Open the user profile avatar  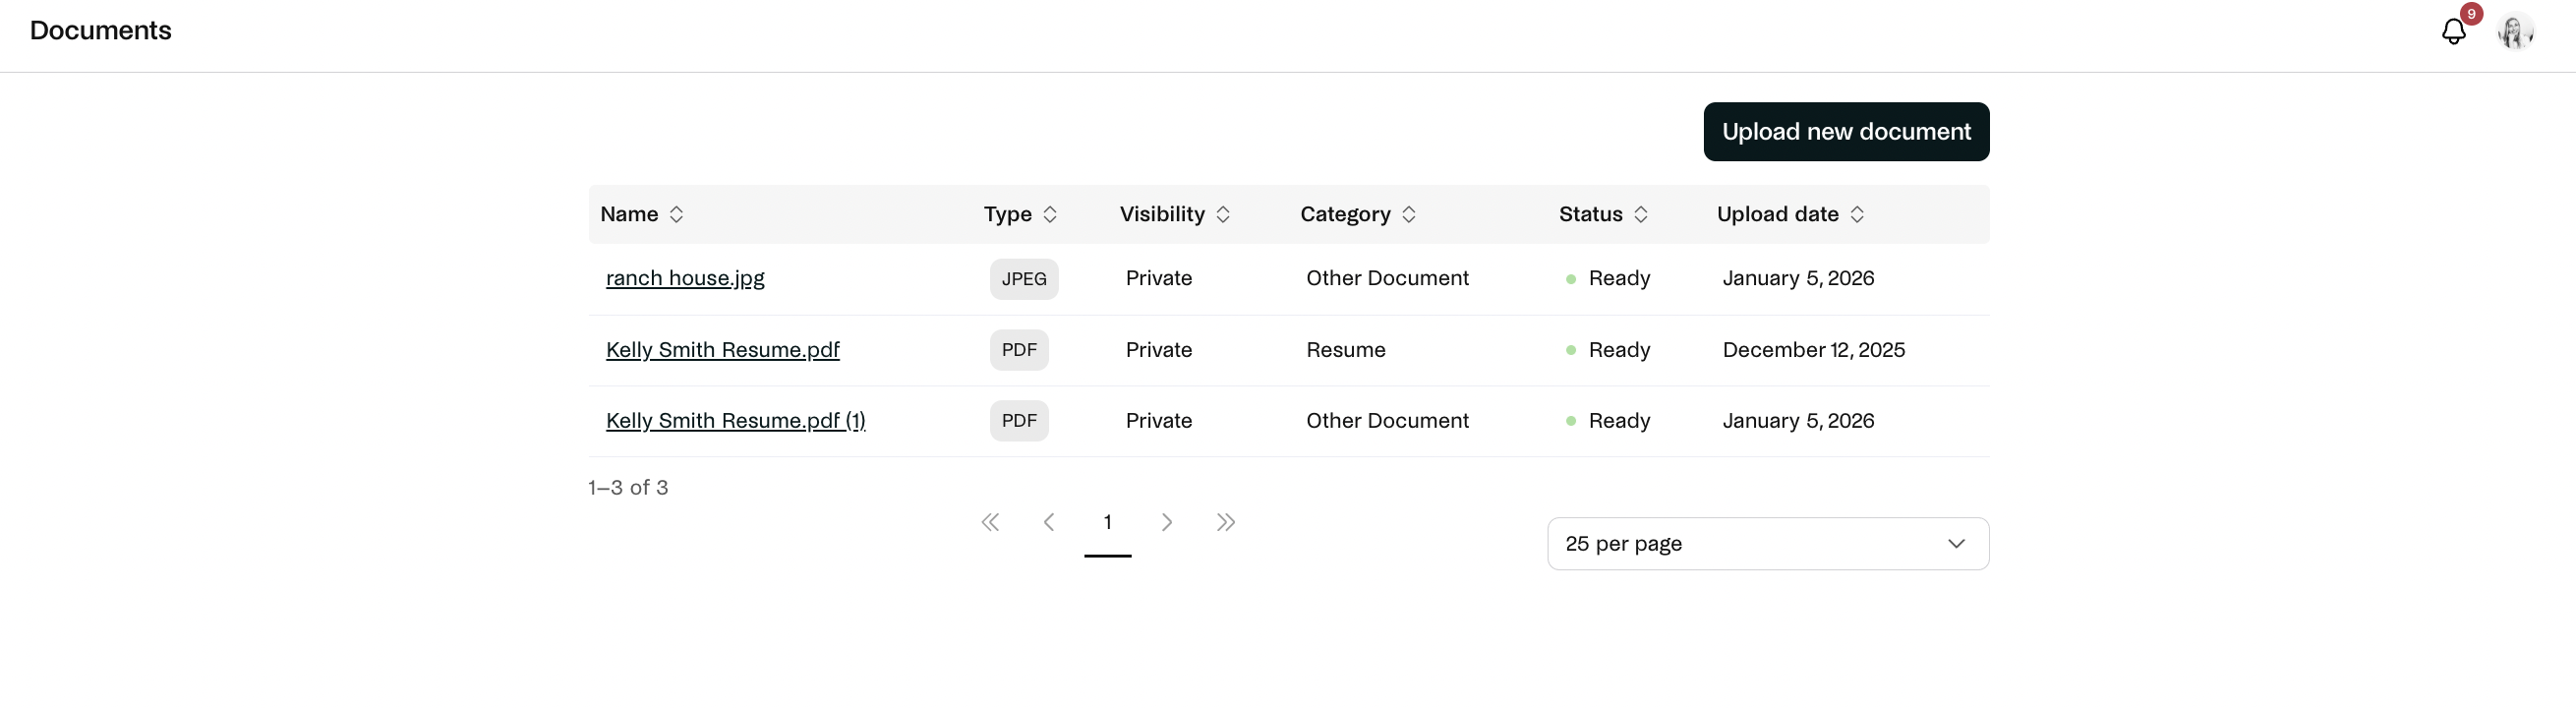2515,32
